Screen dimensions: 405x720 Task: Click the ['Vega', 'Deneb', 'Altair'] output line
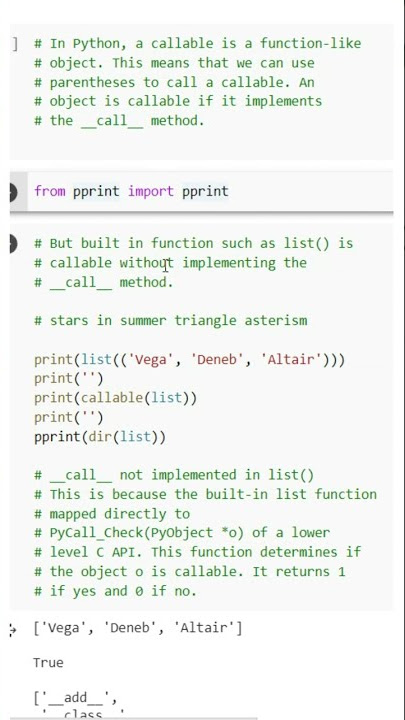(138, 628)
